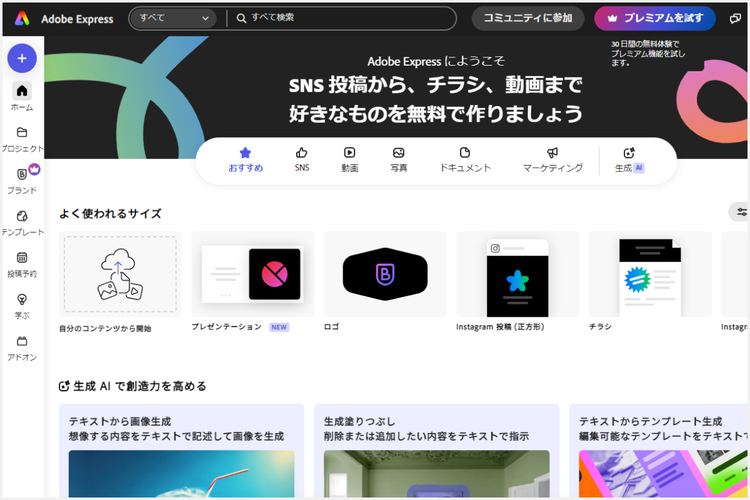This screenshot has width=750, height=500.
Task: Open アドオン in the sidebar
Action: pyautogui.click(x=22, y=348)
